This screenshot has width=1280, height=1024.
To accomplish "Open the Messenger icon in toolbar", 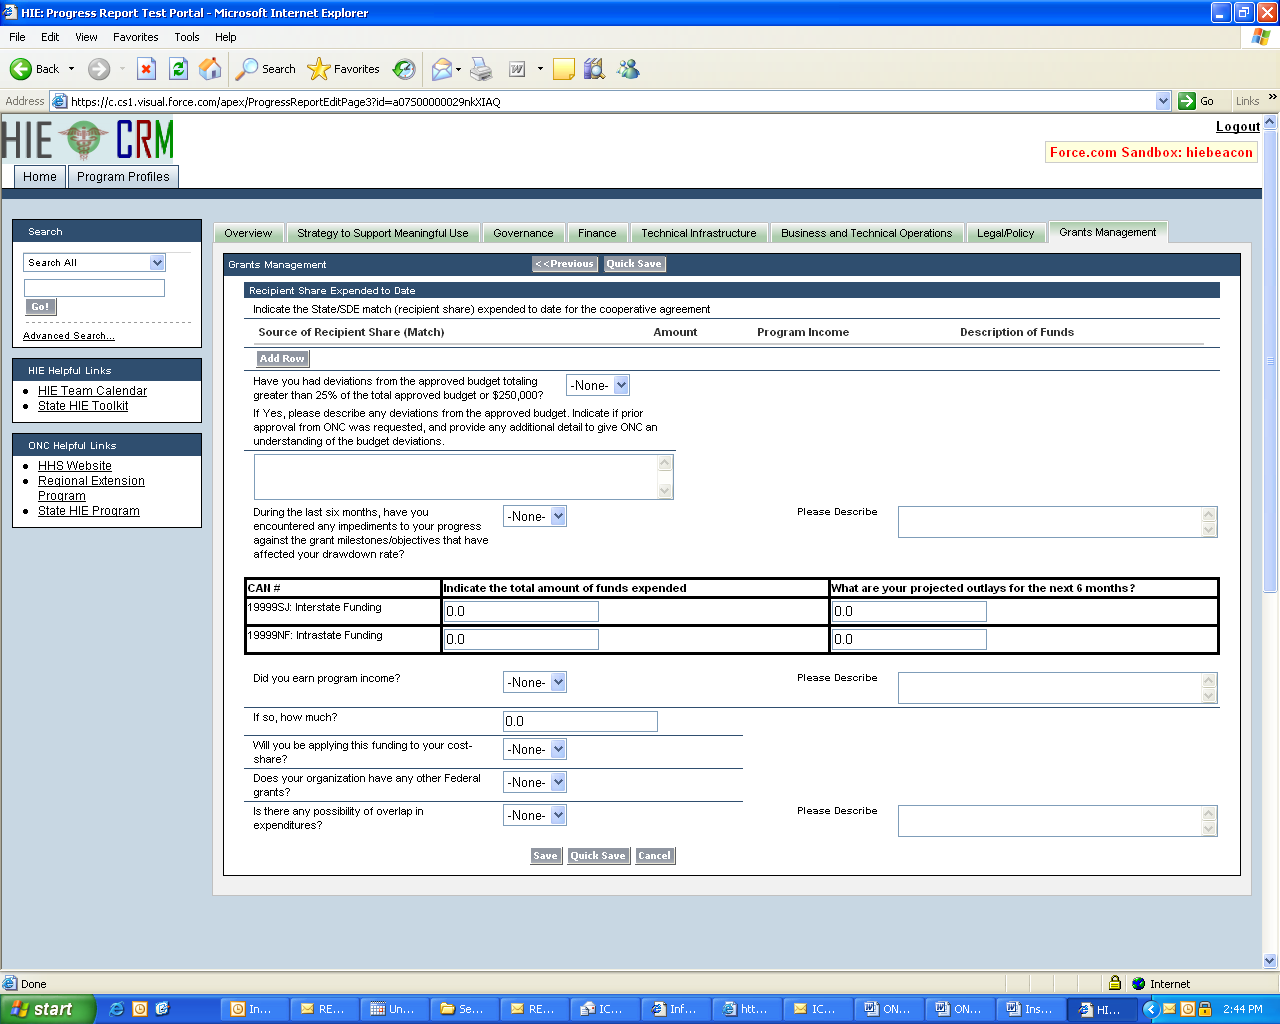I will pos(628,69).
